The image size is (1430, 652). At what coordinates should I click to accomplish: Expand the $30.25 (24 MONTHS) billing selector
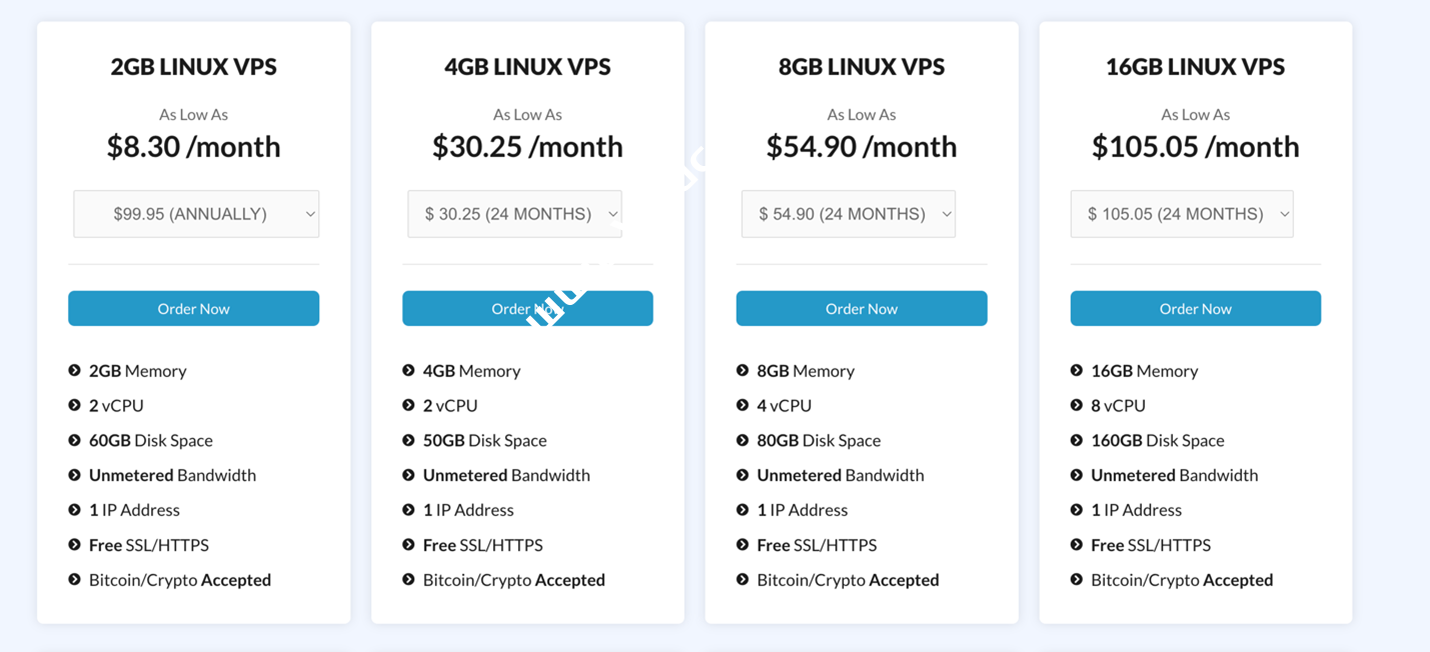coord(515,214)
